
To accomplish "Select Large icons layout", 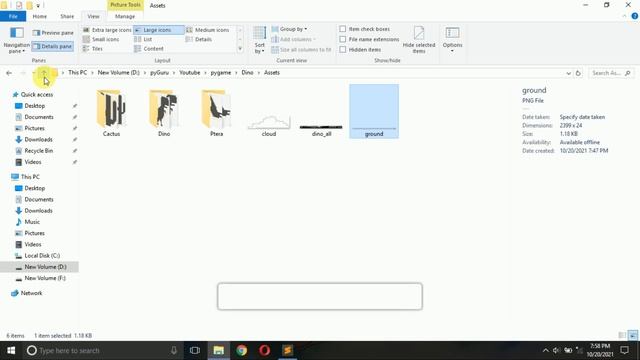I will (158, 30).
